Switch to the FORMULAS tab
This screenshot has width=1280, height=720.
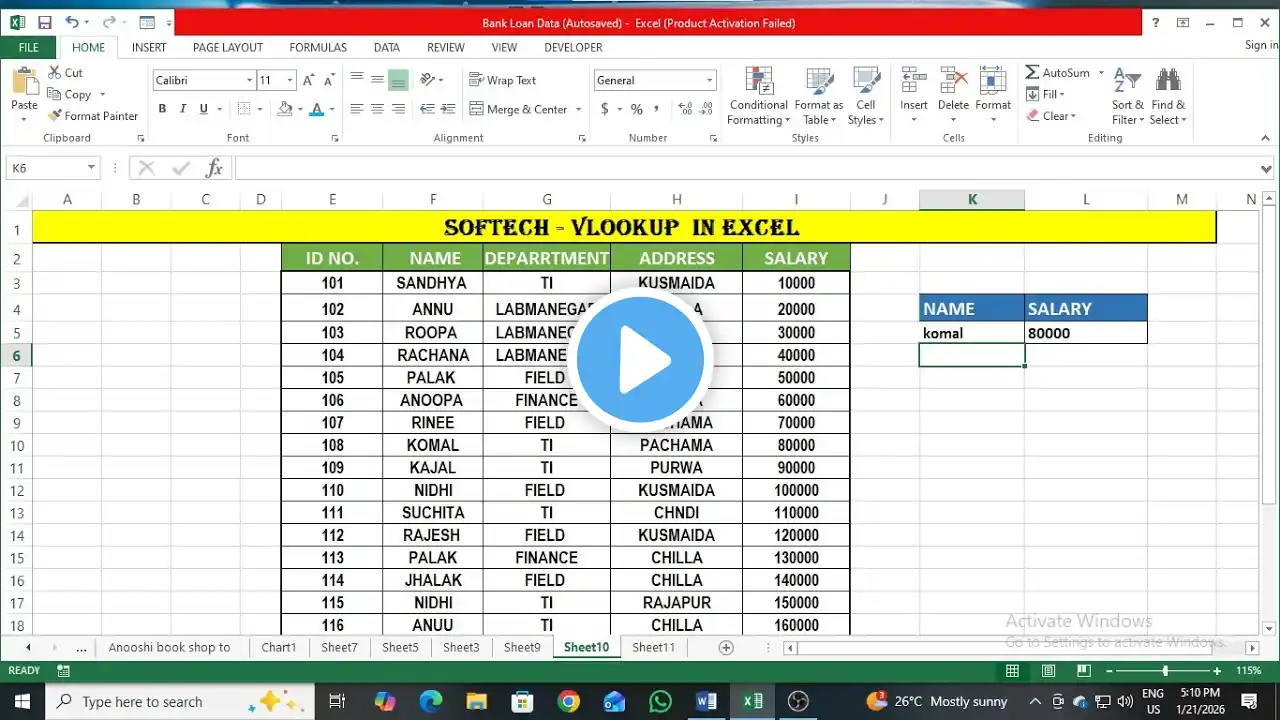tap(318, 47)
